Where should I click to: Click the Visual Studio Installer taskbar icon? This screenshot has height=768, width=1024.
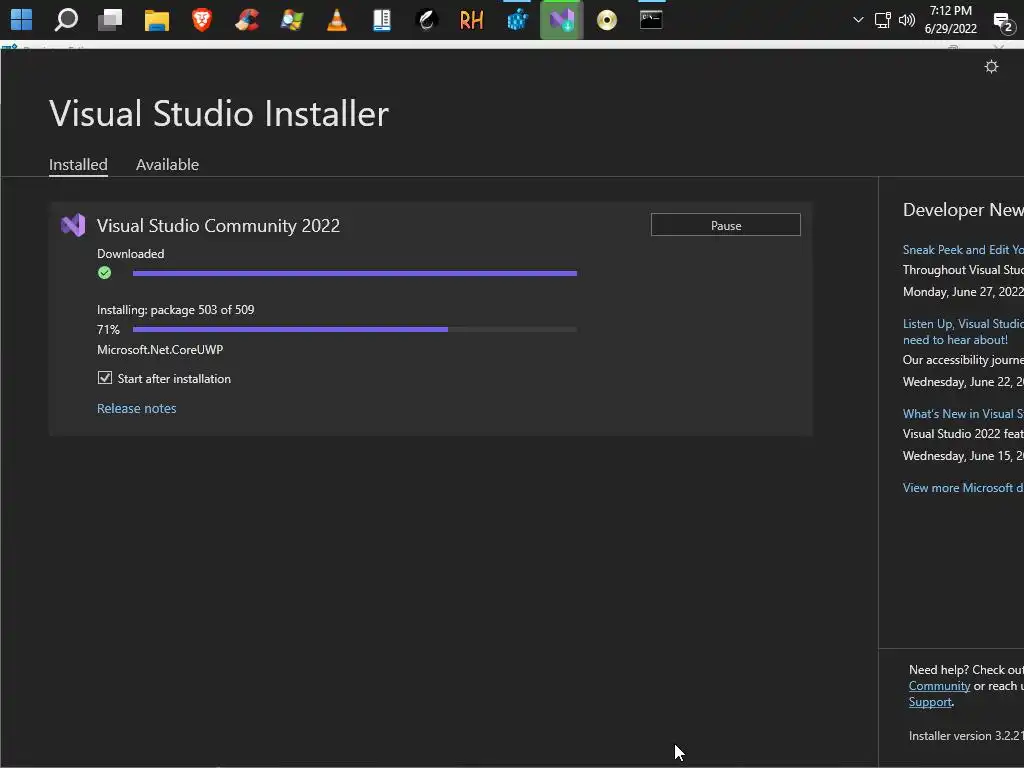tap(562, 20)
